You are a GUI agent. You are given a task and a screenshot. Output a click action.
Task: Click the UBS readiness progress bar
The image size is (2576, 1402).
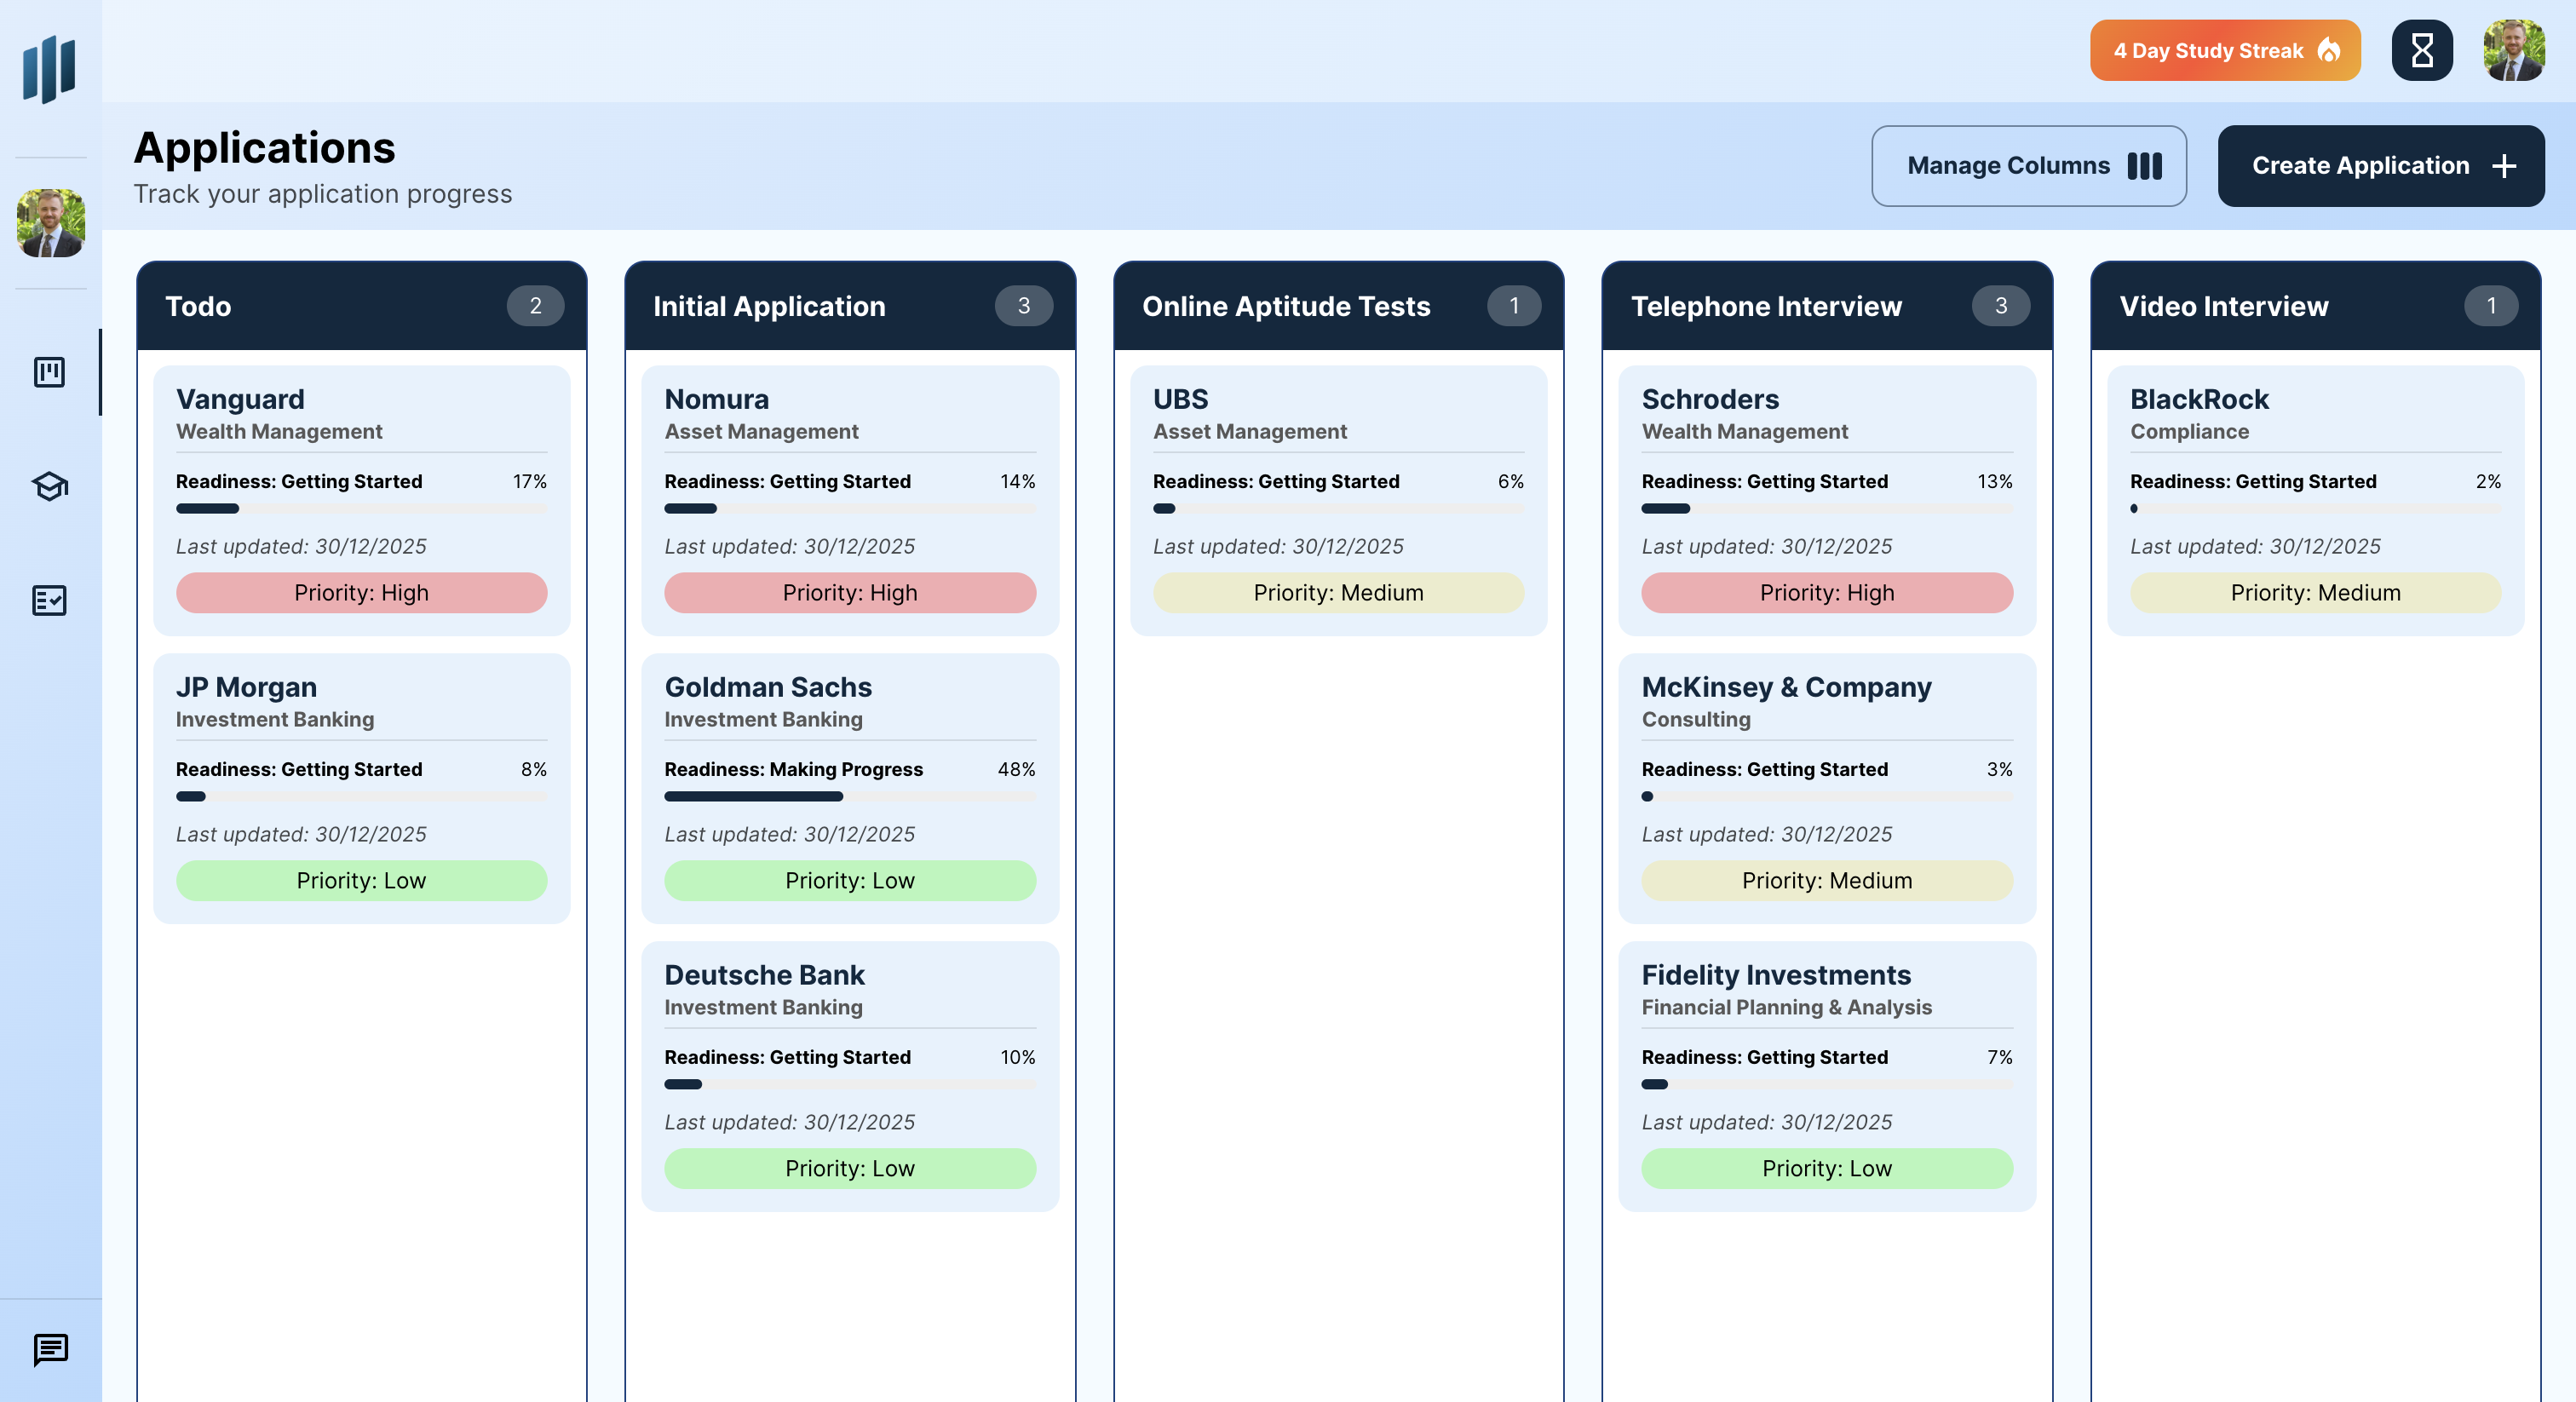click(x=1338, y=508)
